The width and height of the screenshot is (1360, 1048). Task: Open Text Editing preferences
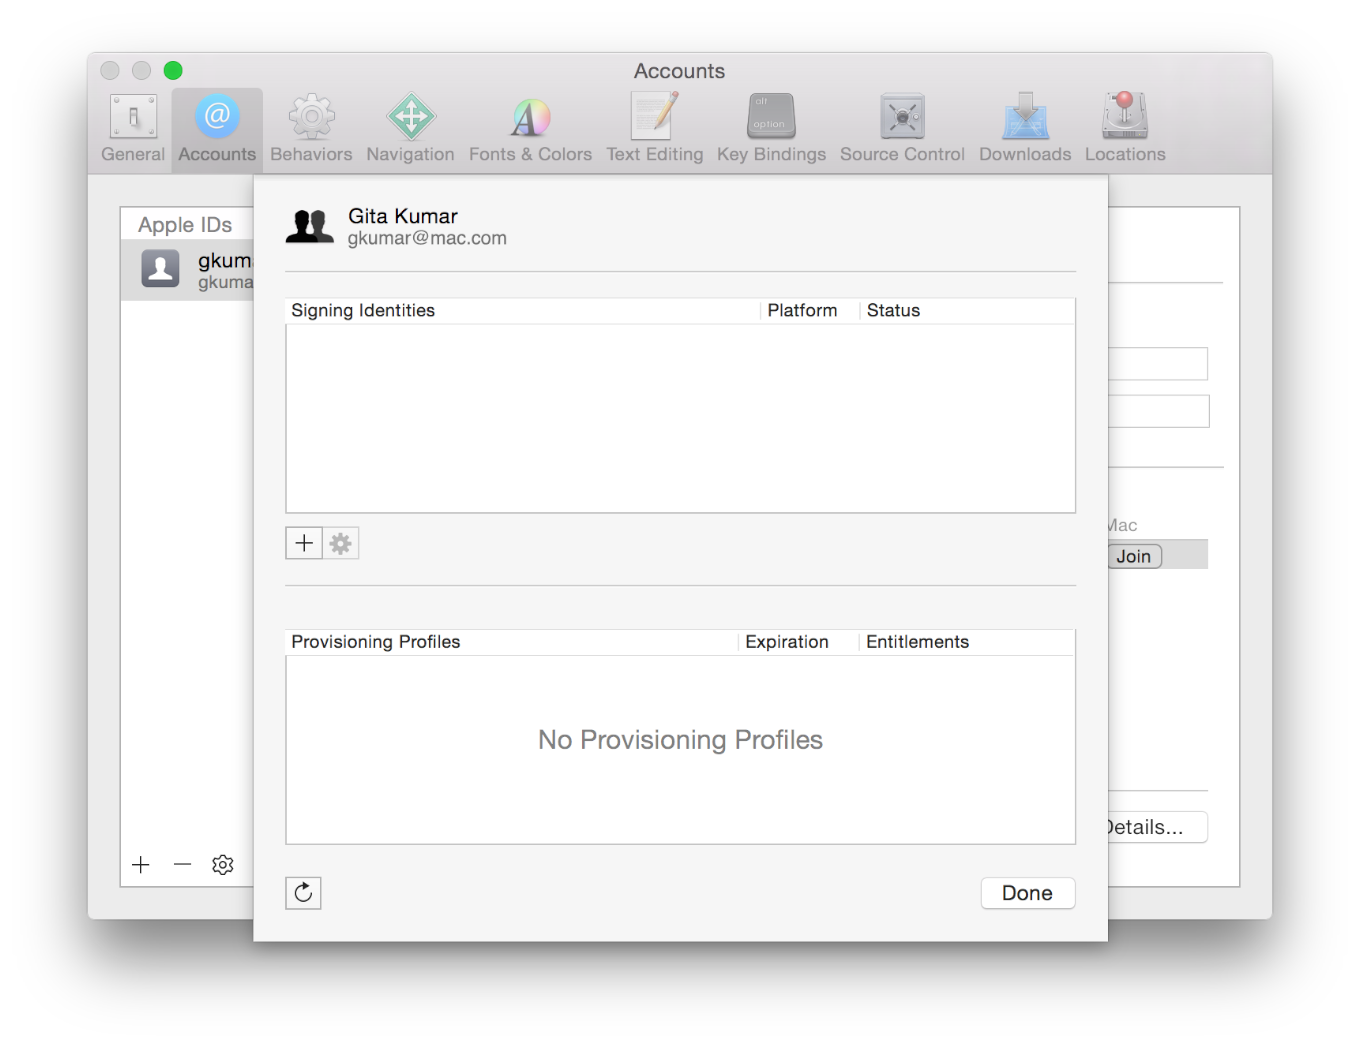tap(654, 130)
